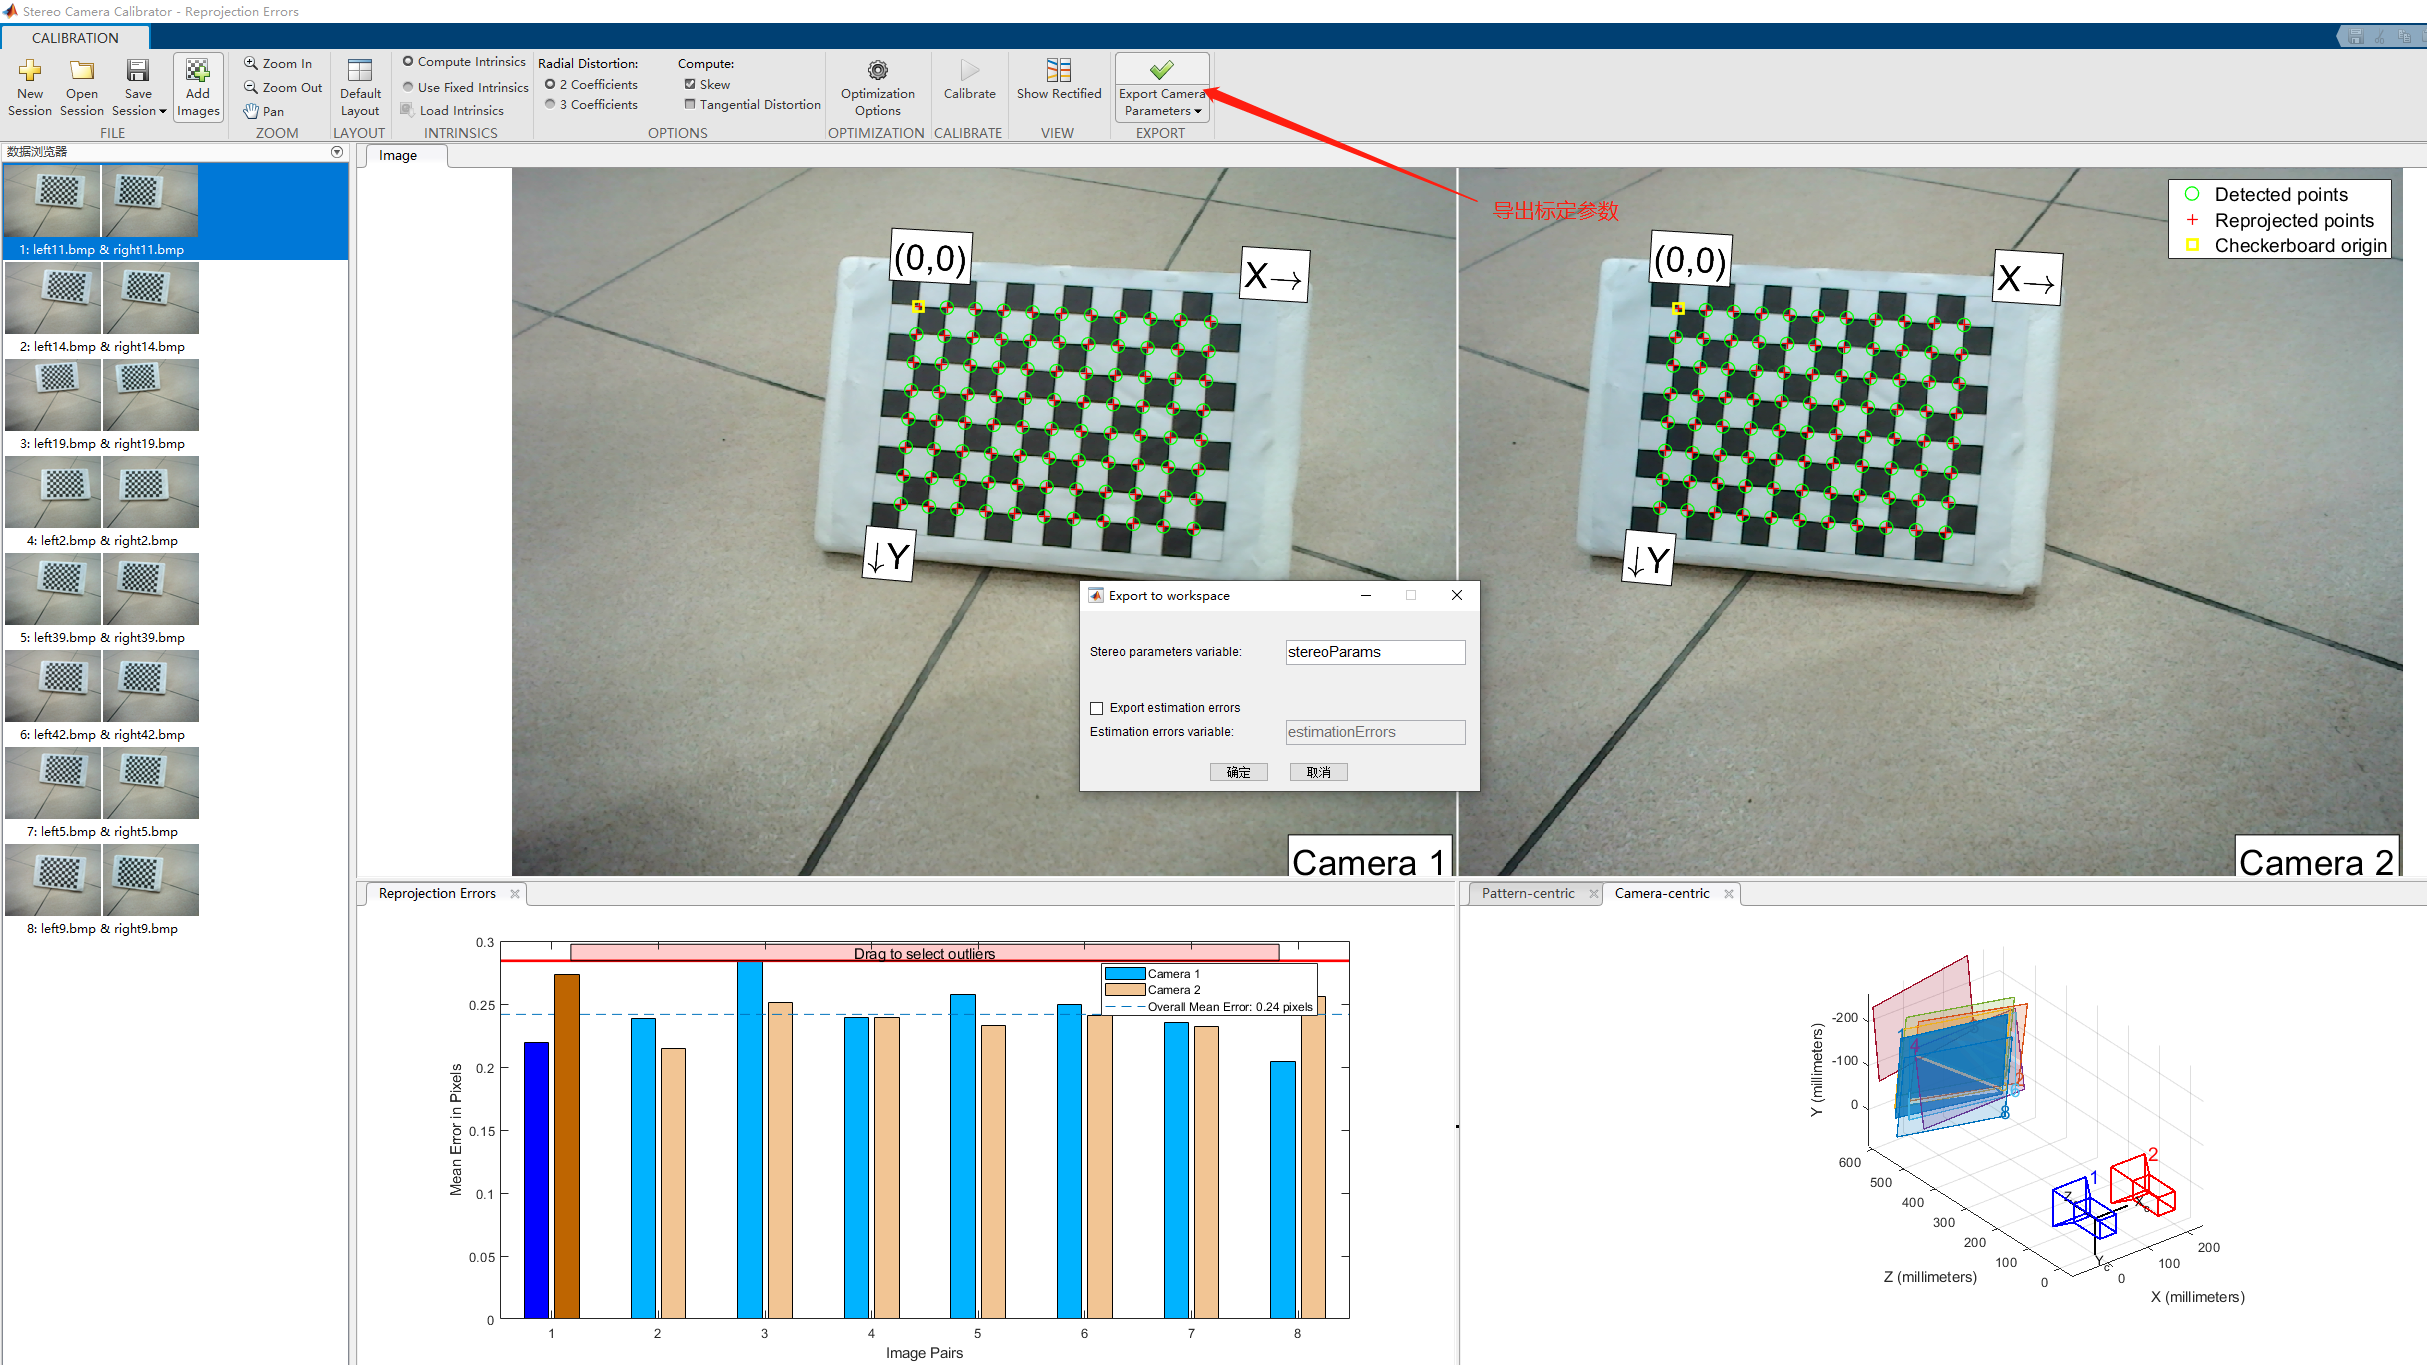Select the Pan hand tool
The image size is (2427, 1365).
point(264,111)
